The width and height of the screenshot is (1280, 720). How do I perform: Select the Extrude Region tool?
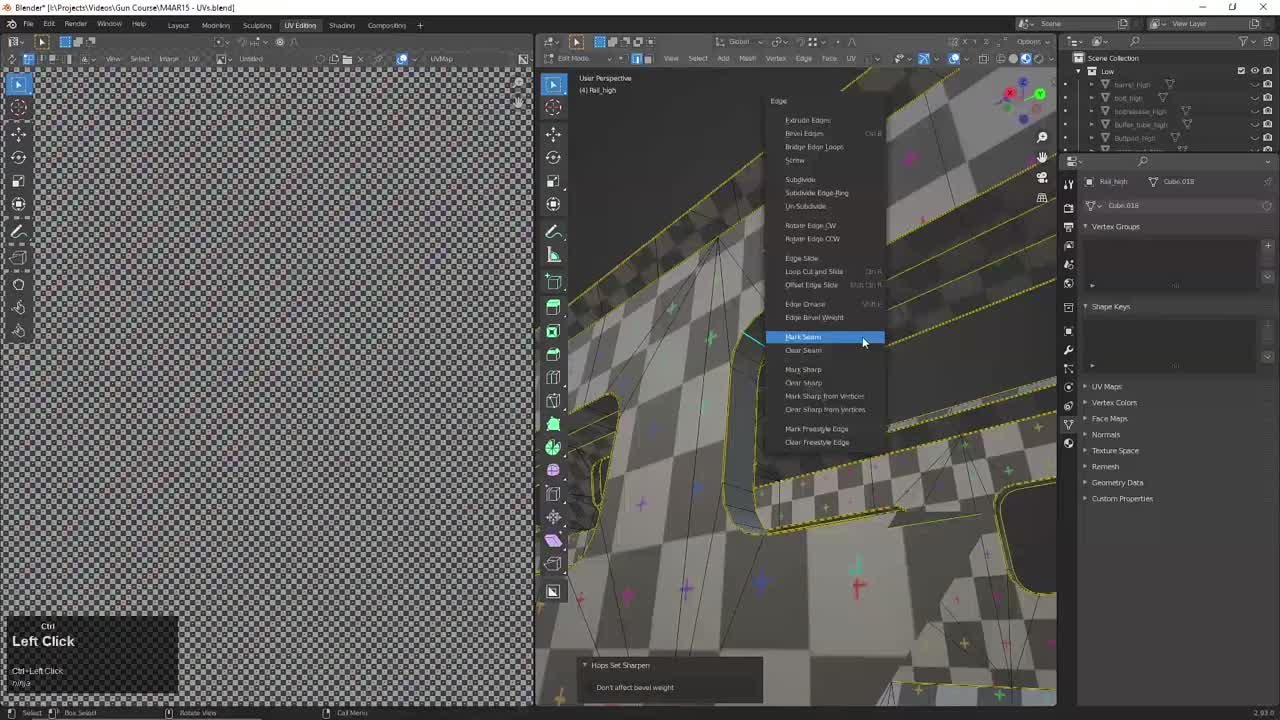(553, 307)
